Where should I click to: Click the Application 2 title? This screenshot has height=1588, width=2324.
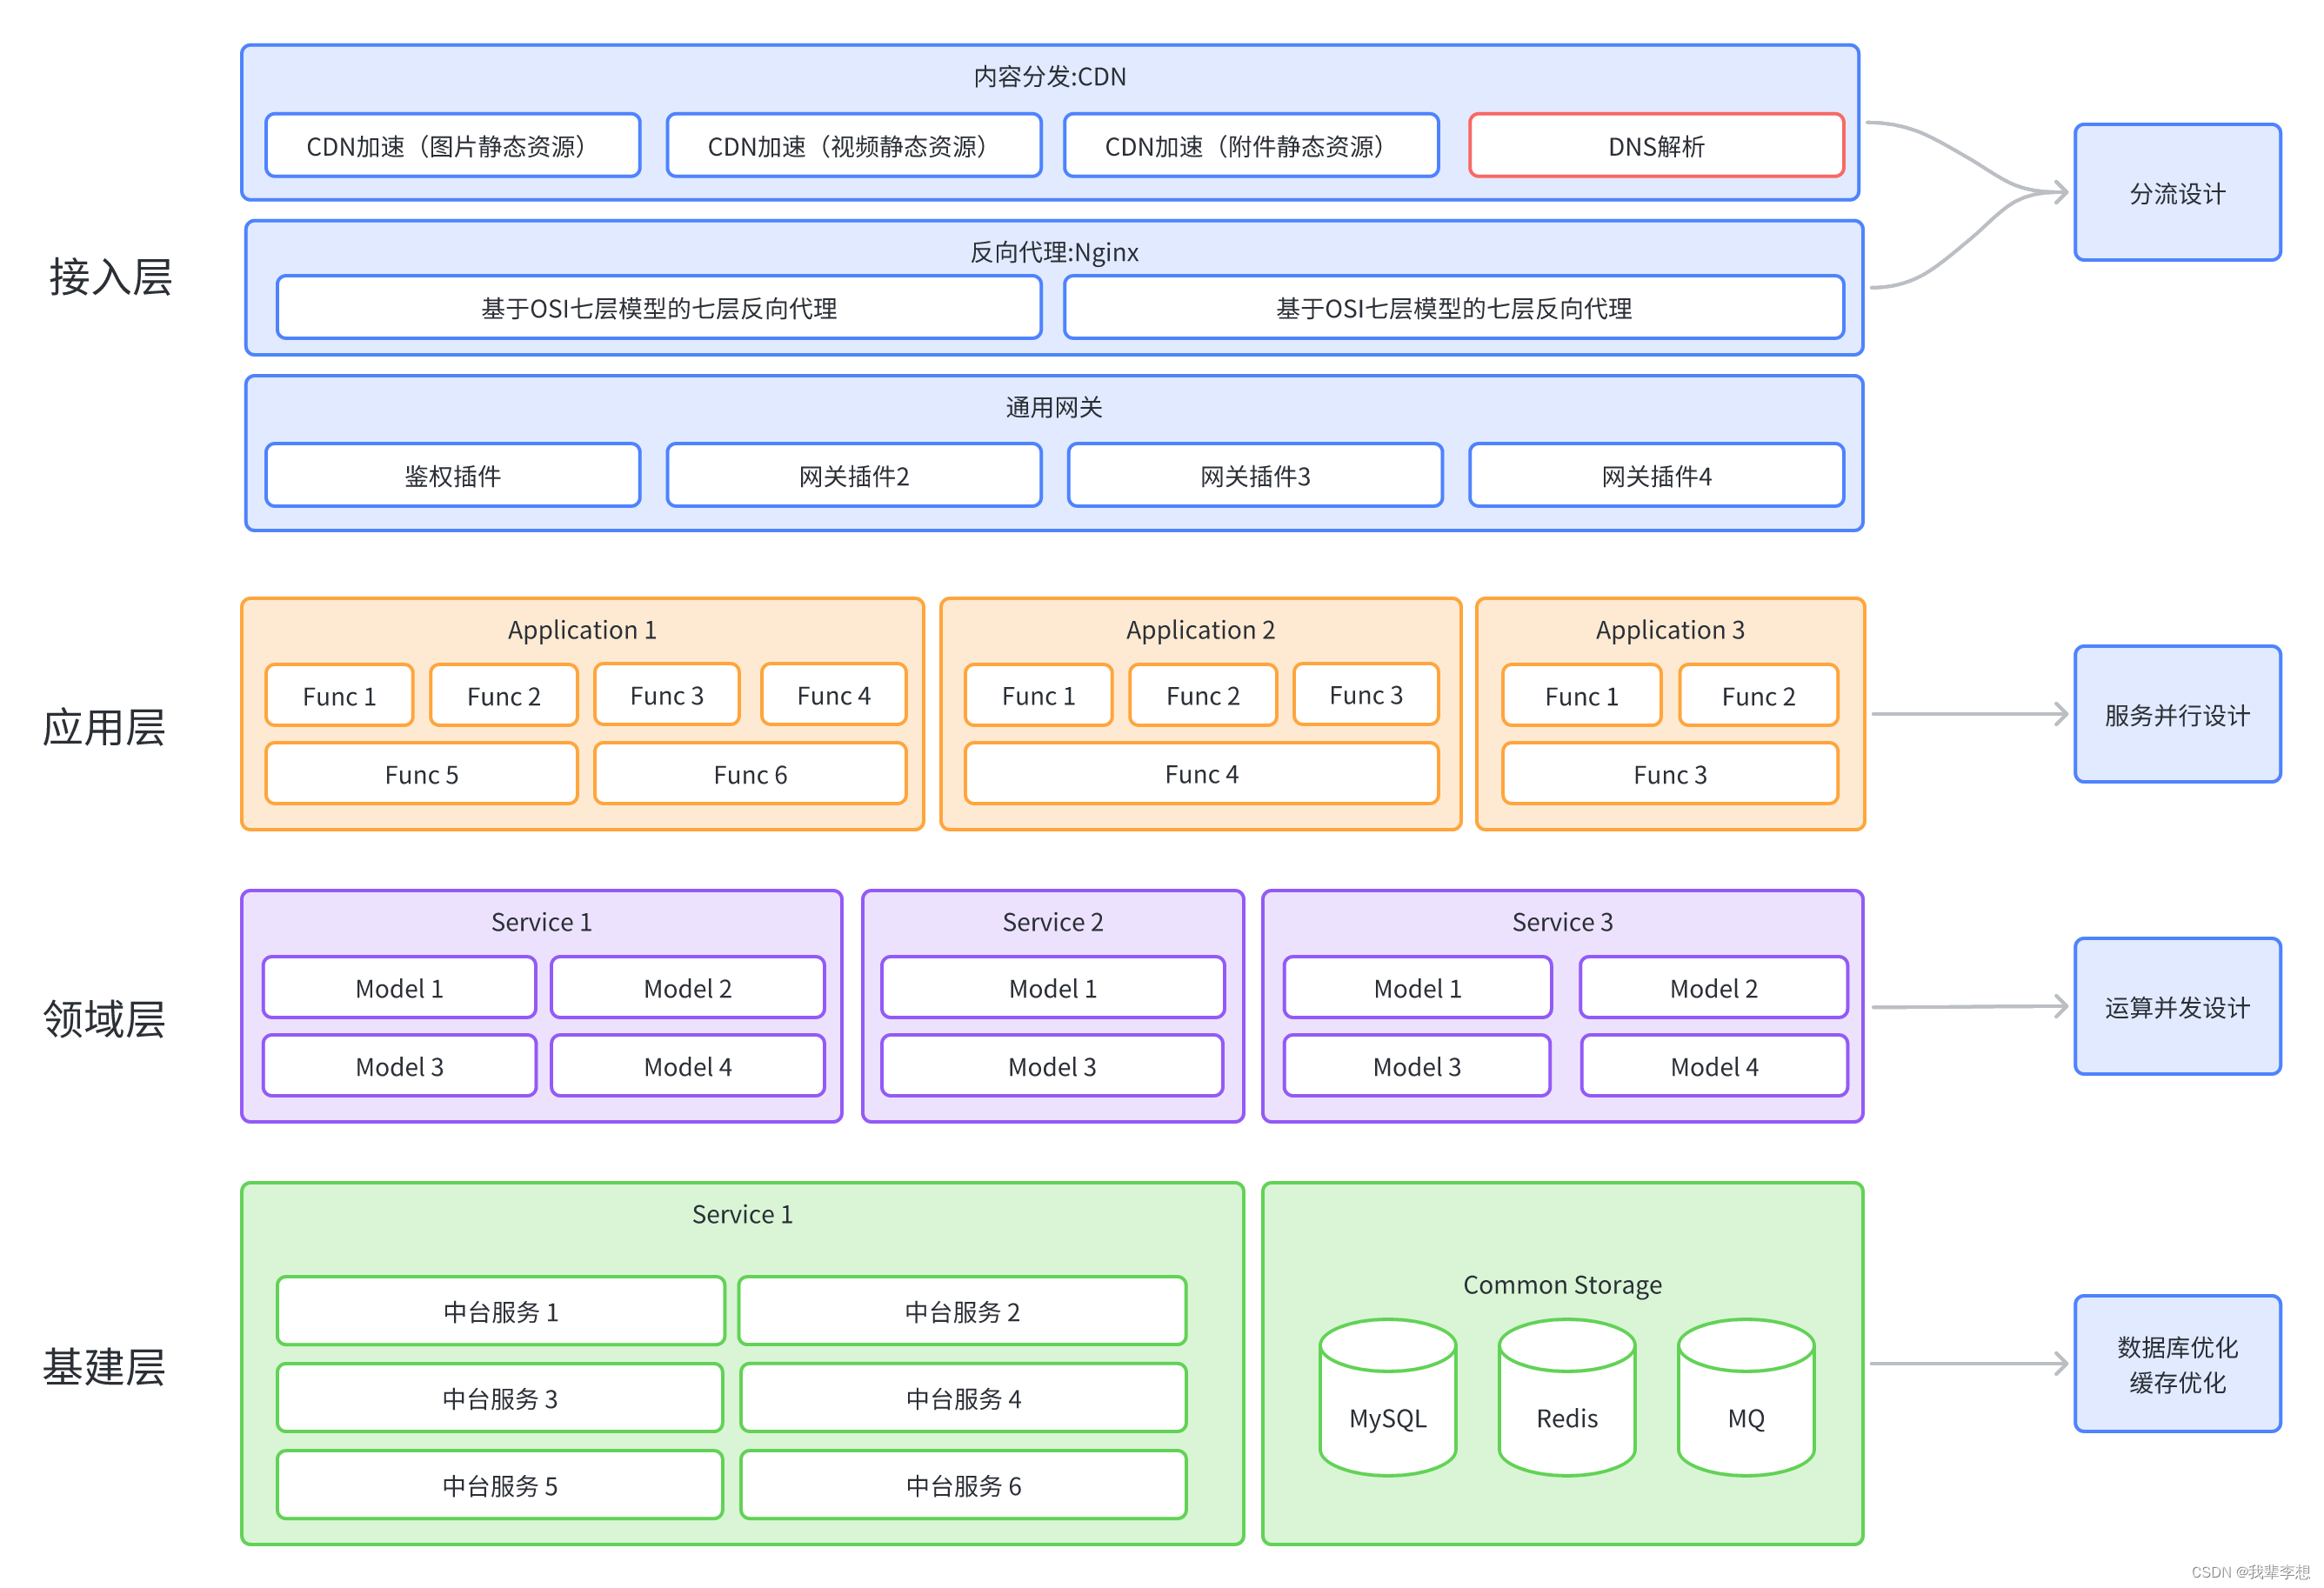1200,630
